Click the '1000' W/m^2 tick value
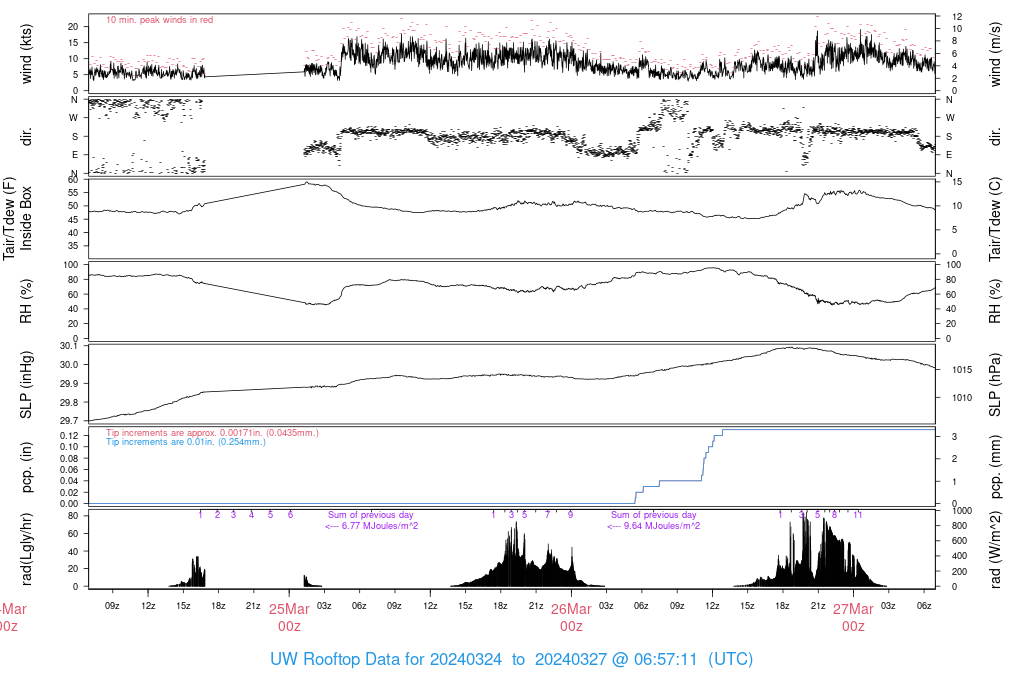This screenshot has width=1024, height=700. click(x=962, y=511)
